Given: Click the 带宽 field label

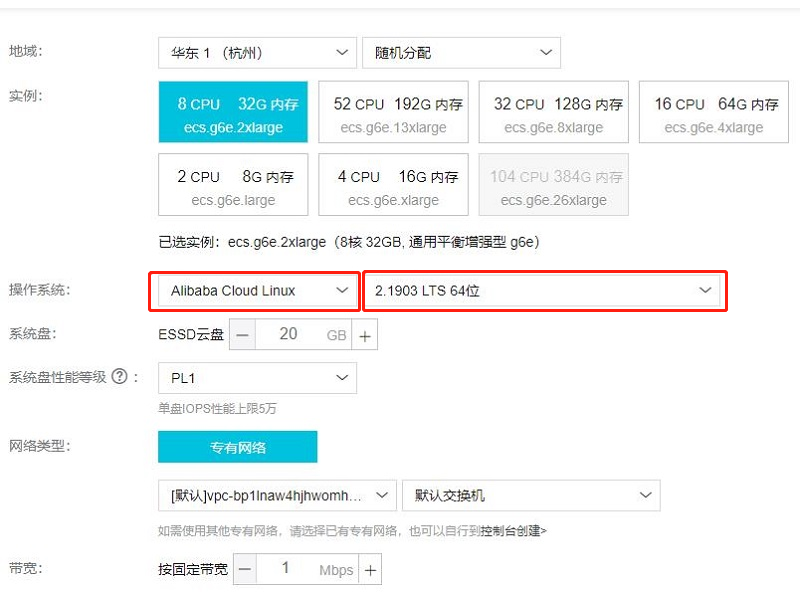Looking at the screenshot, I should coord(26,568).
